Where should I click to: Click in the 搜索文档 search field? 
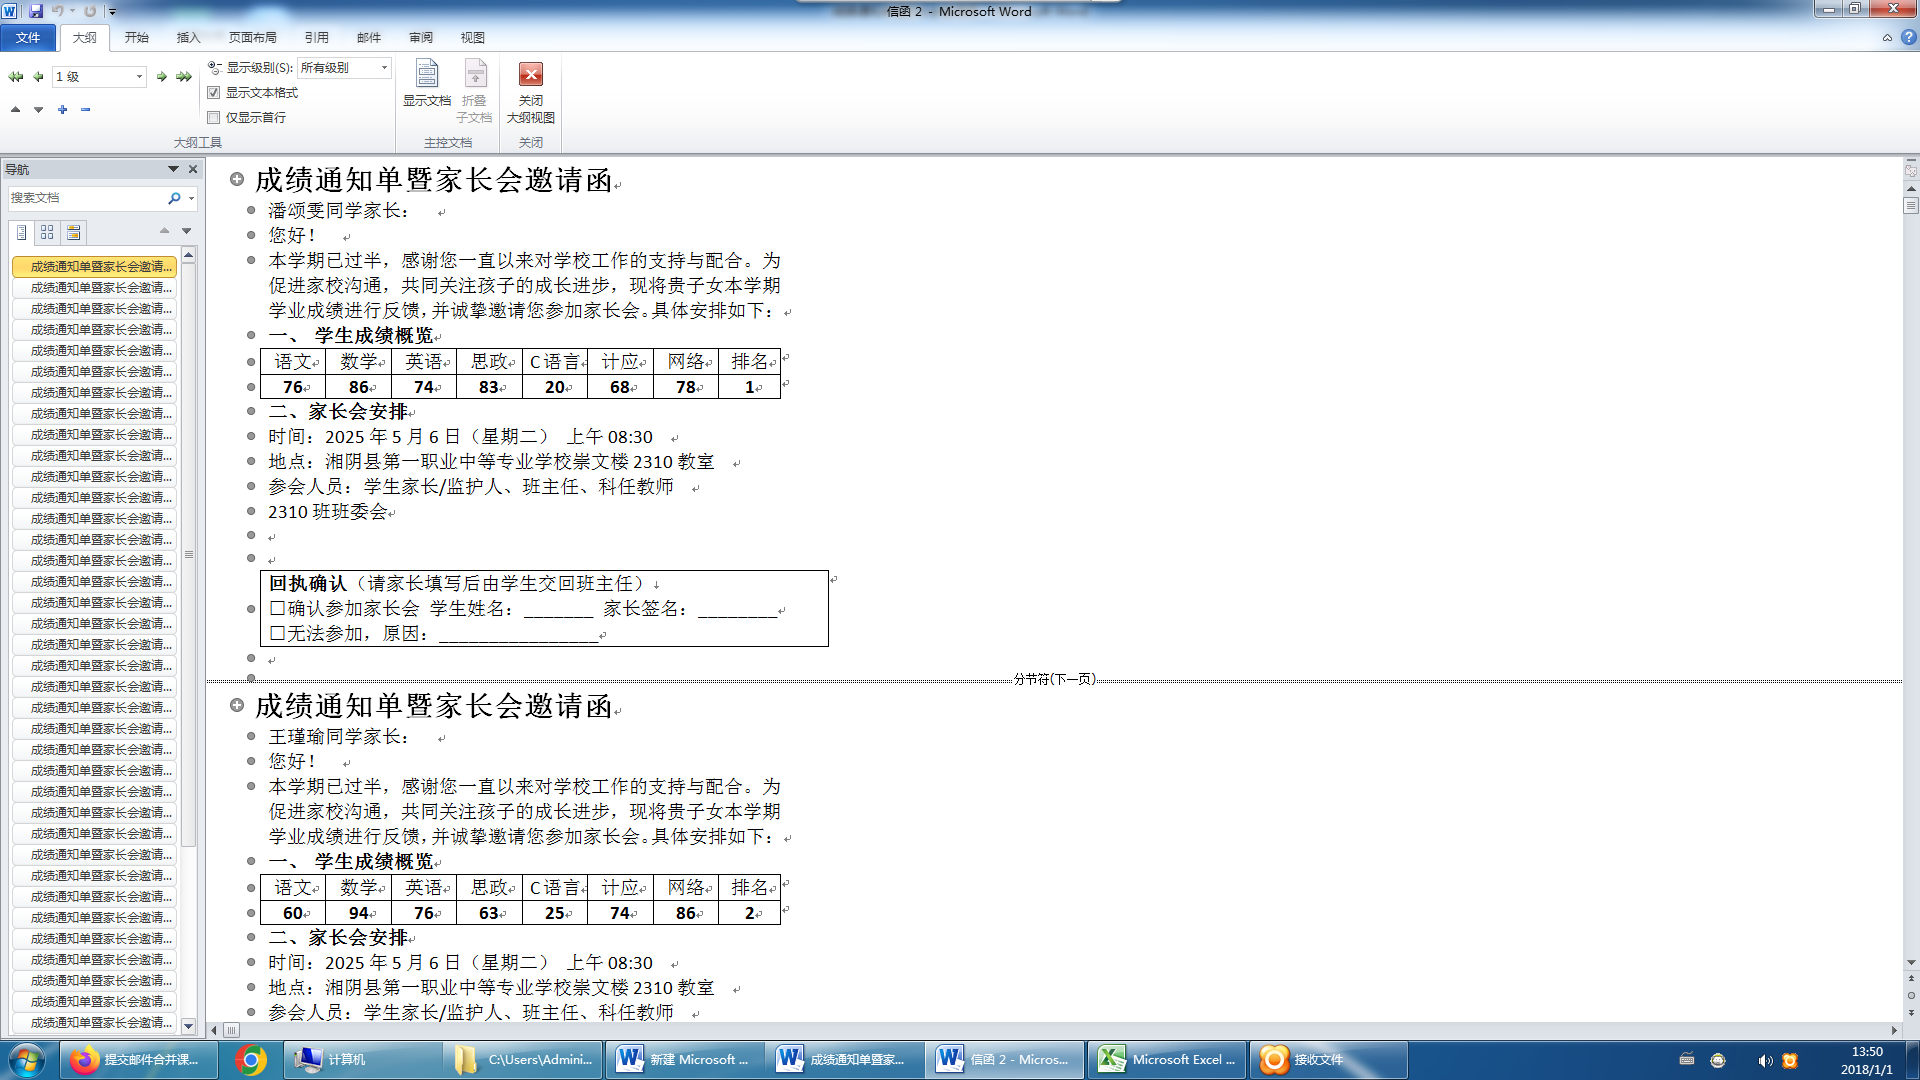pos(86,198)
